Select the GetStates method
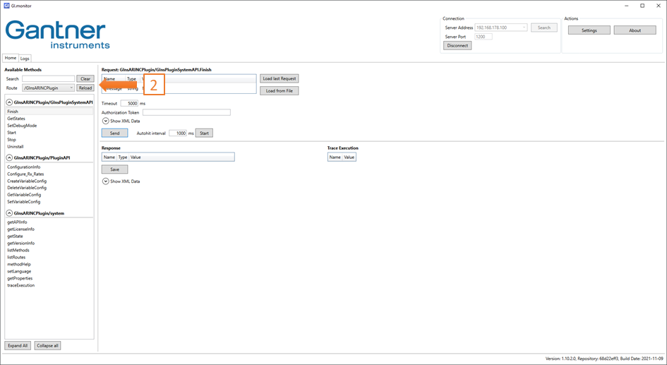Viewport: 667px width, 365px height. (x=16, y=119)
